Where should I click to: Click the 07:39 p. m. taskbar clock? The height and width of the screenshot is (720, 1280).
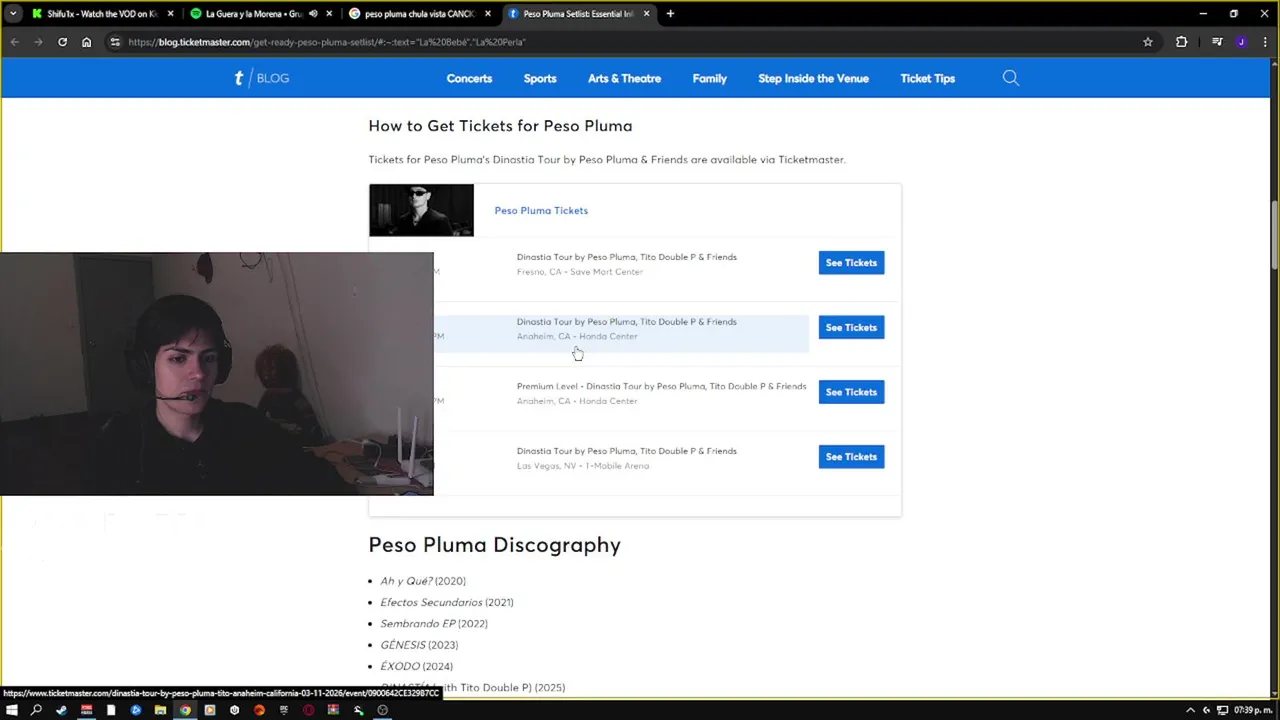[x=1252, y=710]
